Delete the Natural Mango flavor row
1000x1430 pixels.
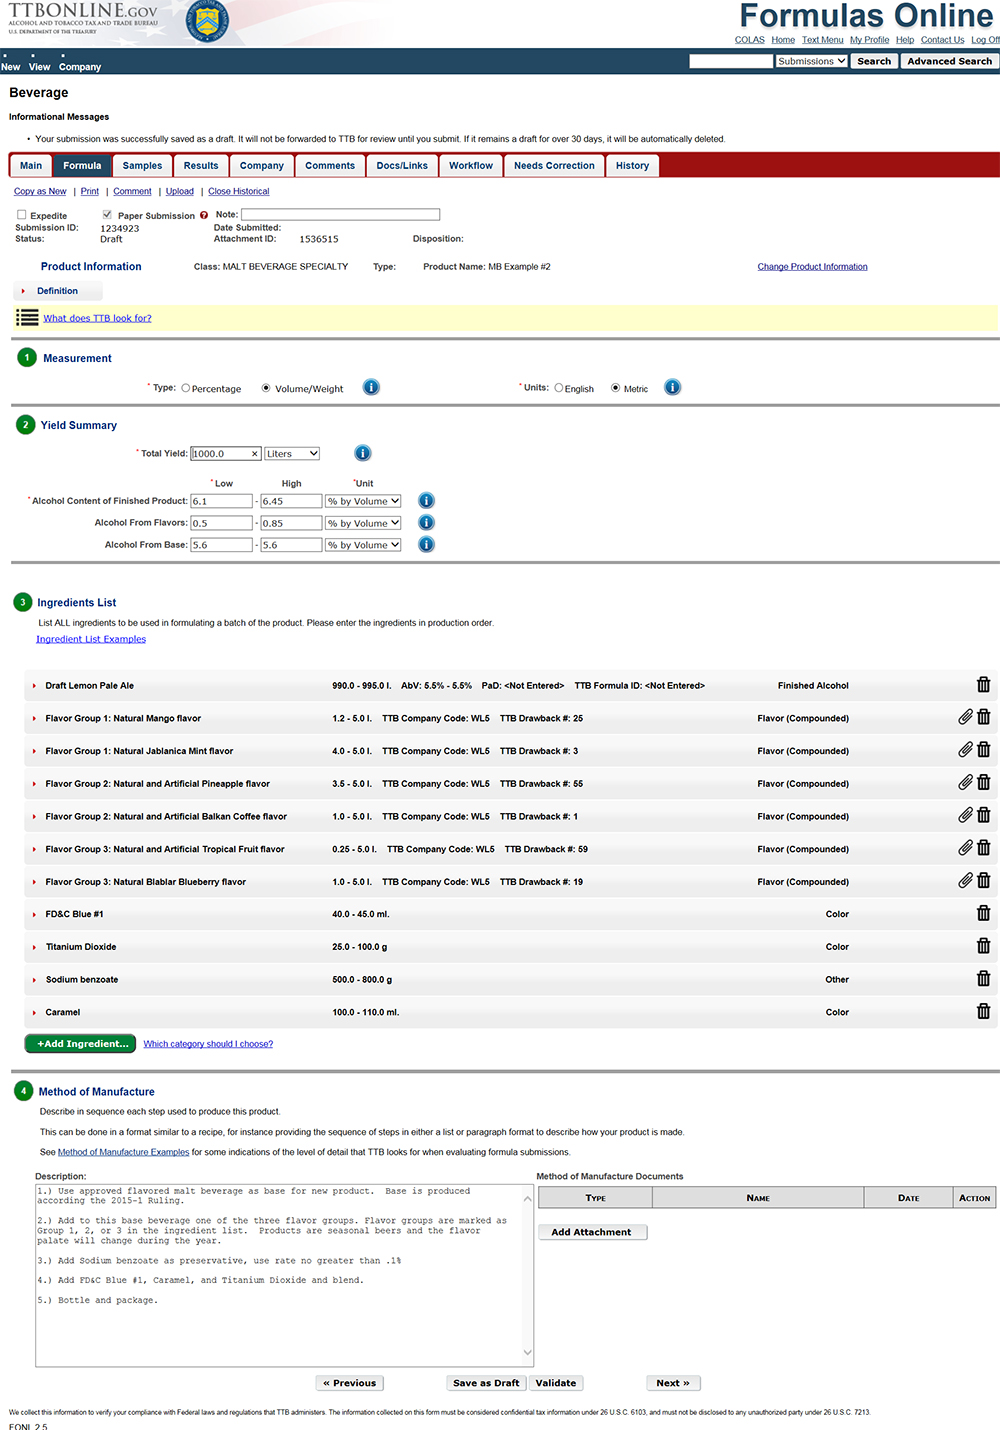[983, 717]
